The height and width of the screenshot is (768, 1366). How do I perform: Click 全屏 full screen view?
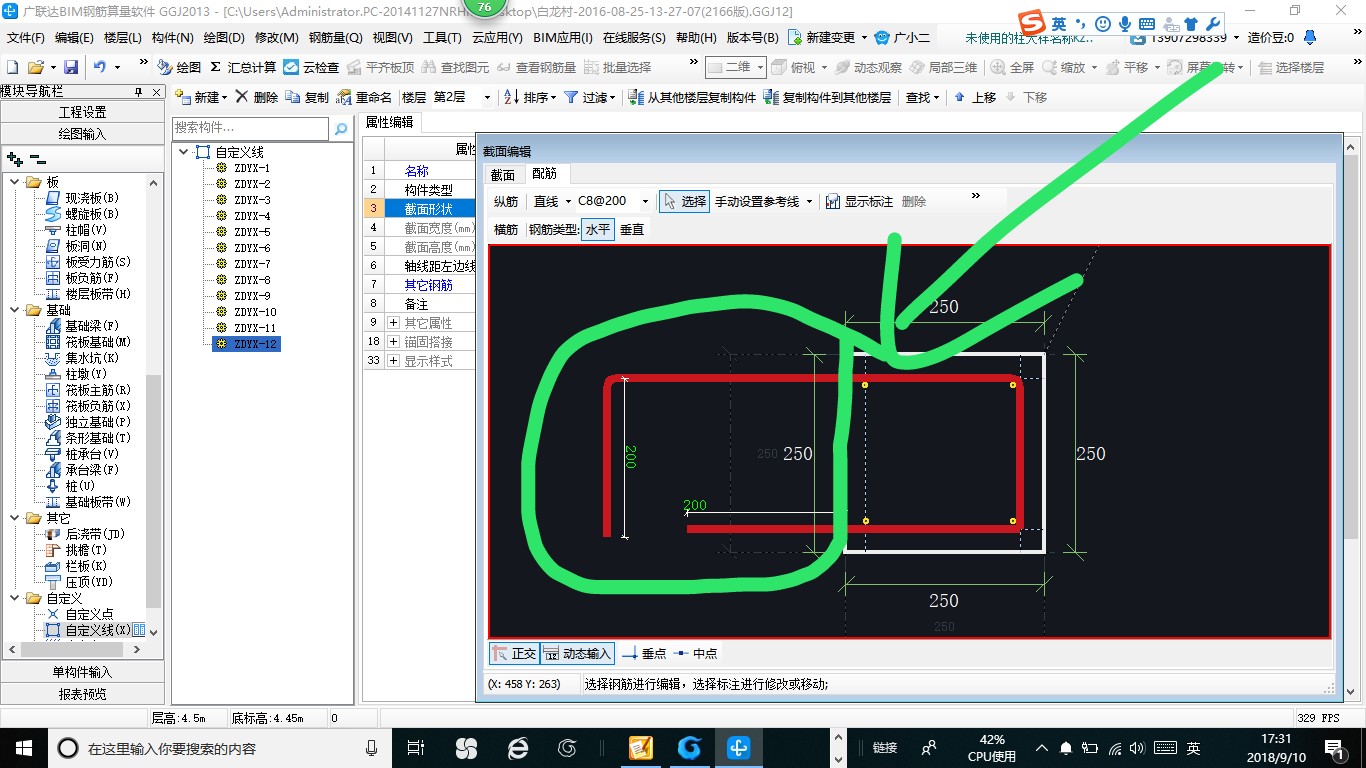click(x=1013, y=67)
